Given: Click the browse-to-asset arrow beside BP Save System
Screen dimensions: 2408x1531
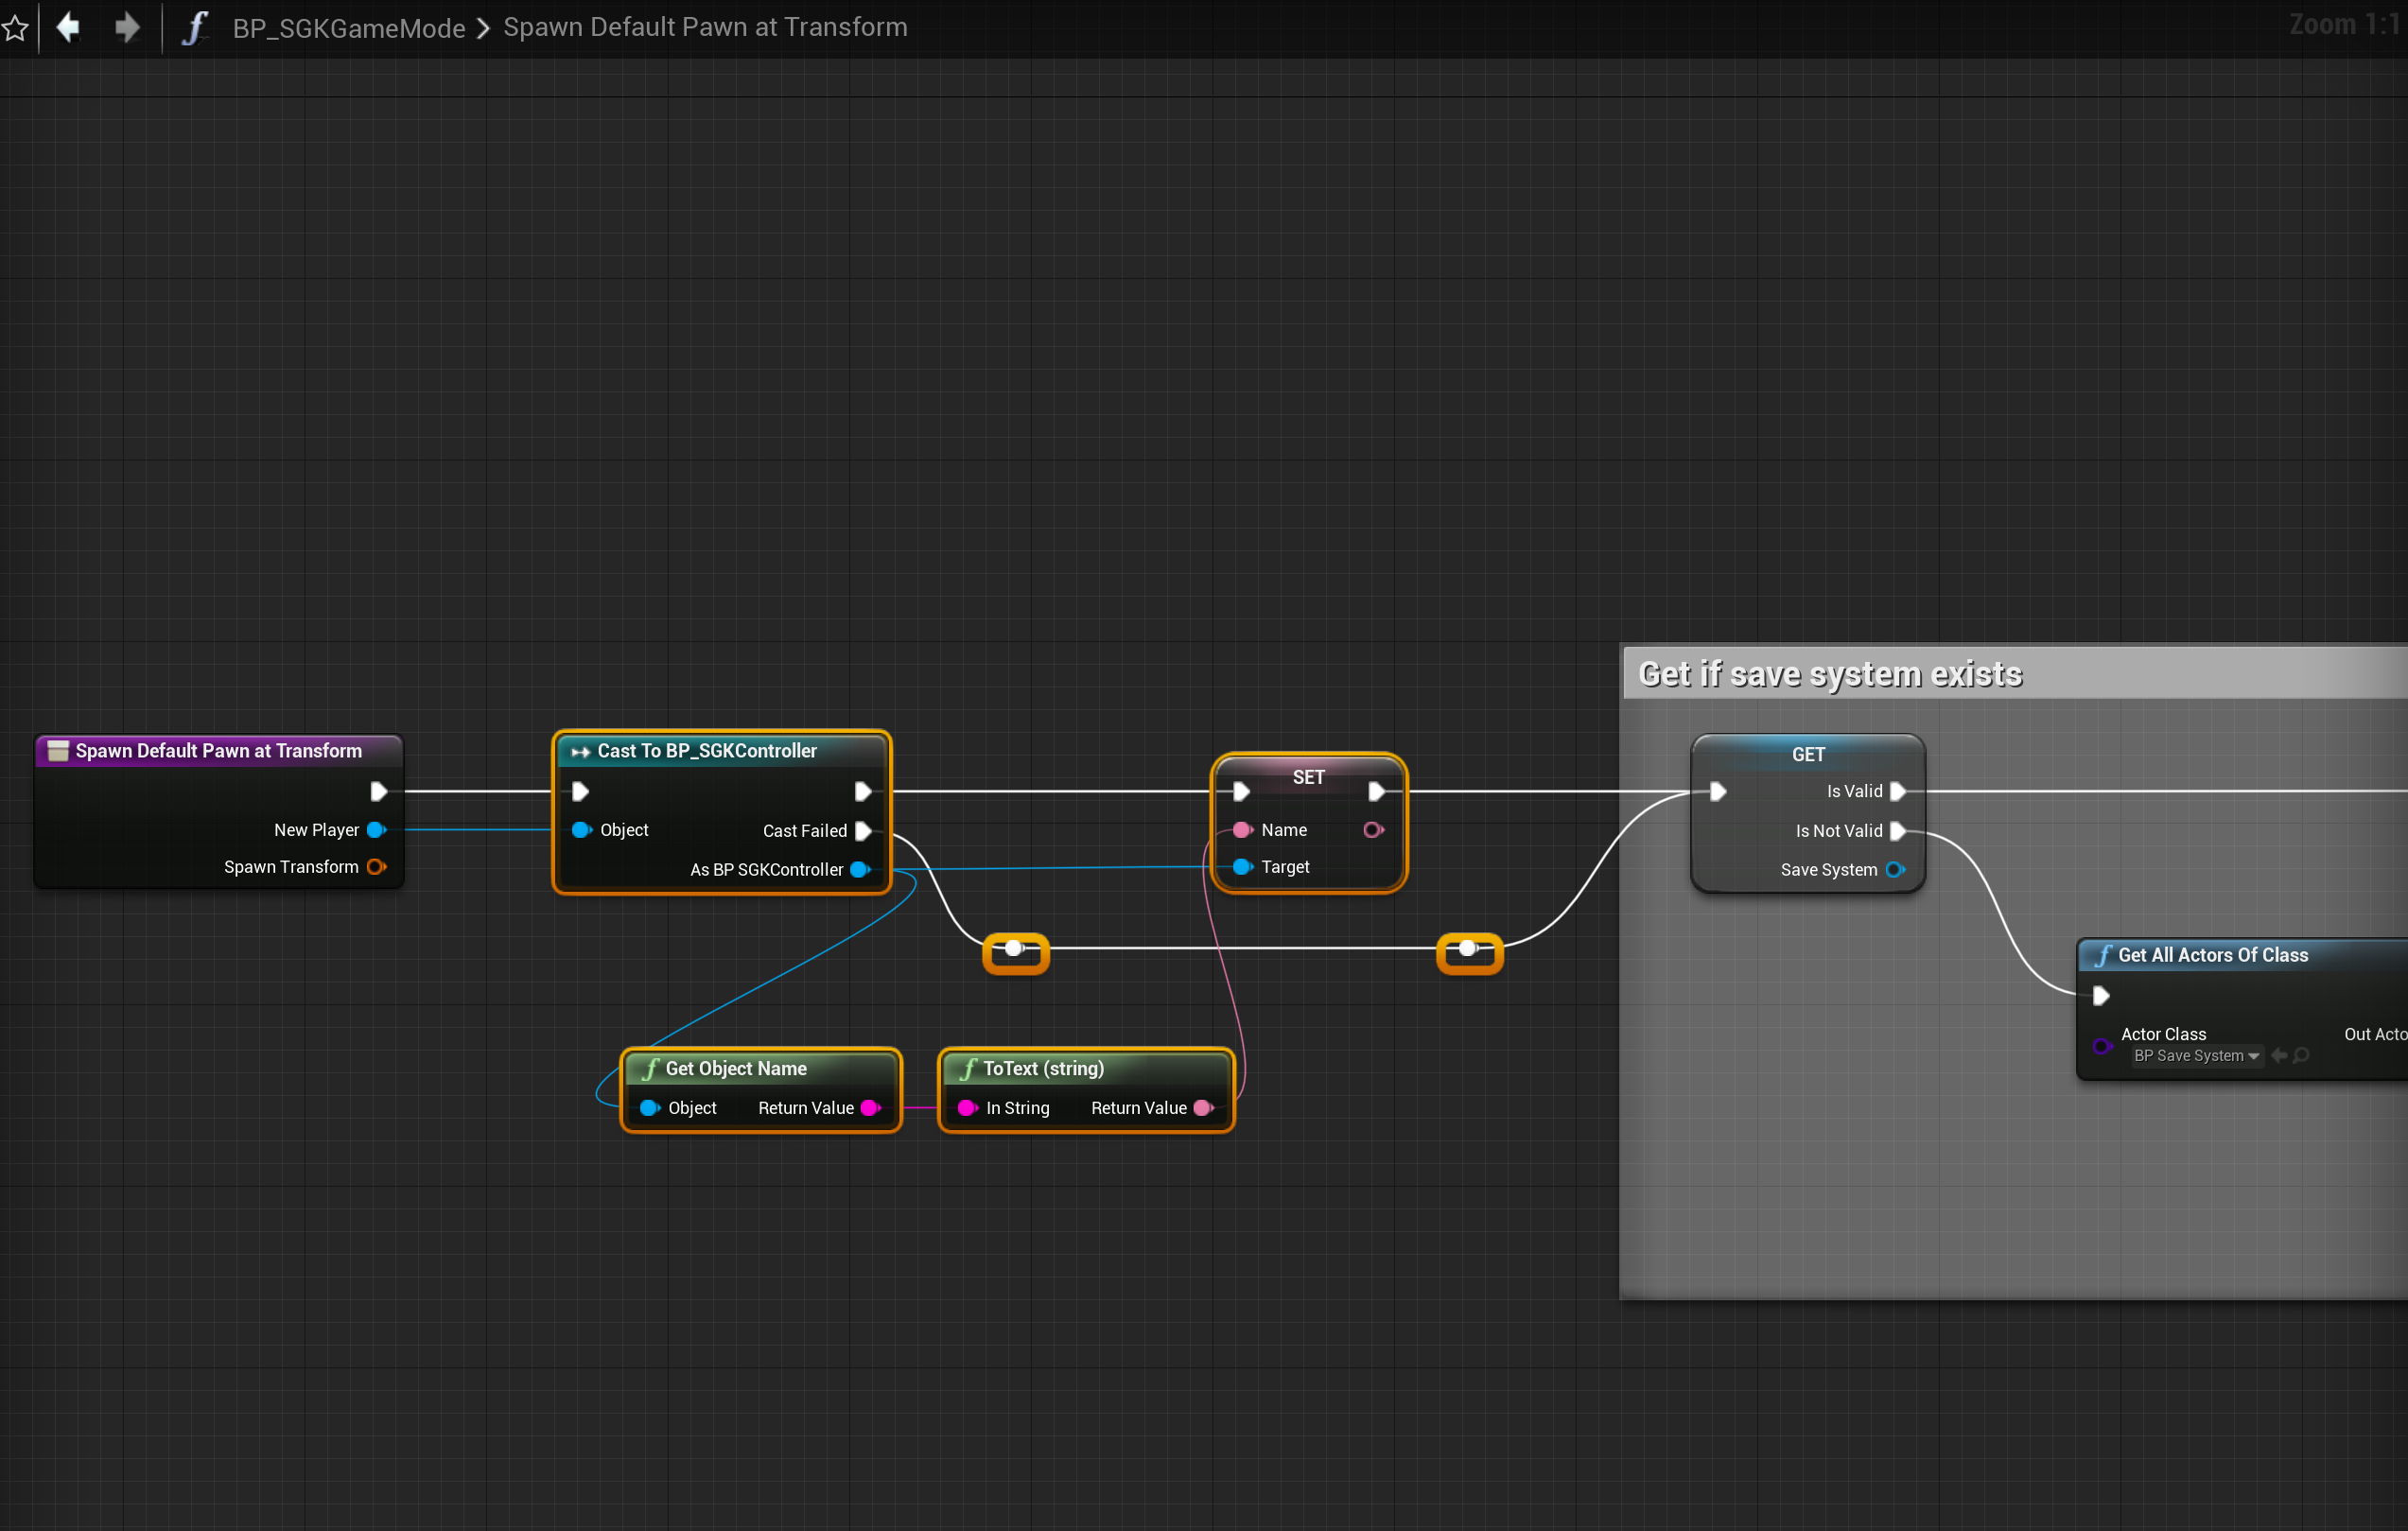Looking at the screenshot, I should pos(2279,1055).
